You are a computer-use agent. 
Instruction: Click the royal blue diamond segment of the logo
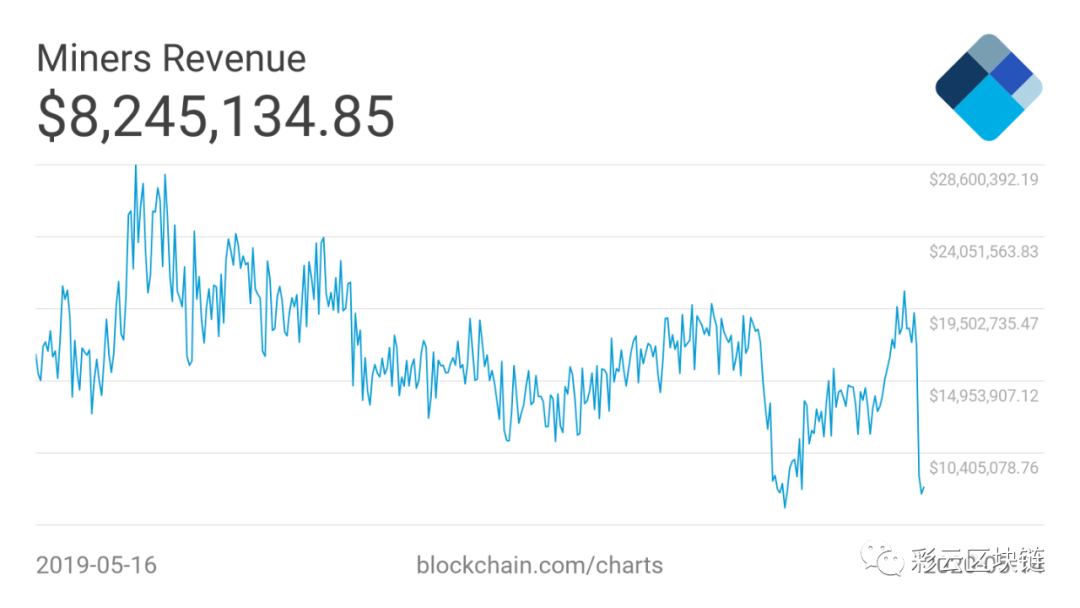click(1012, 74)
